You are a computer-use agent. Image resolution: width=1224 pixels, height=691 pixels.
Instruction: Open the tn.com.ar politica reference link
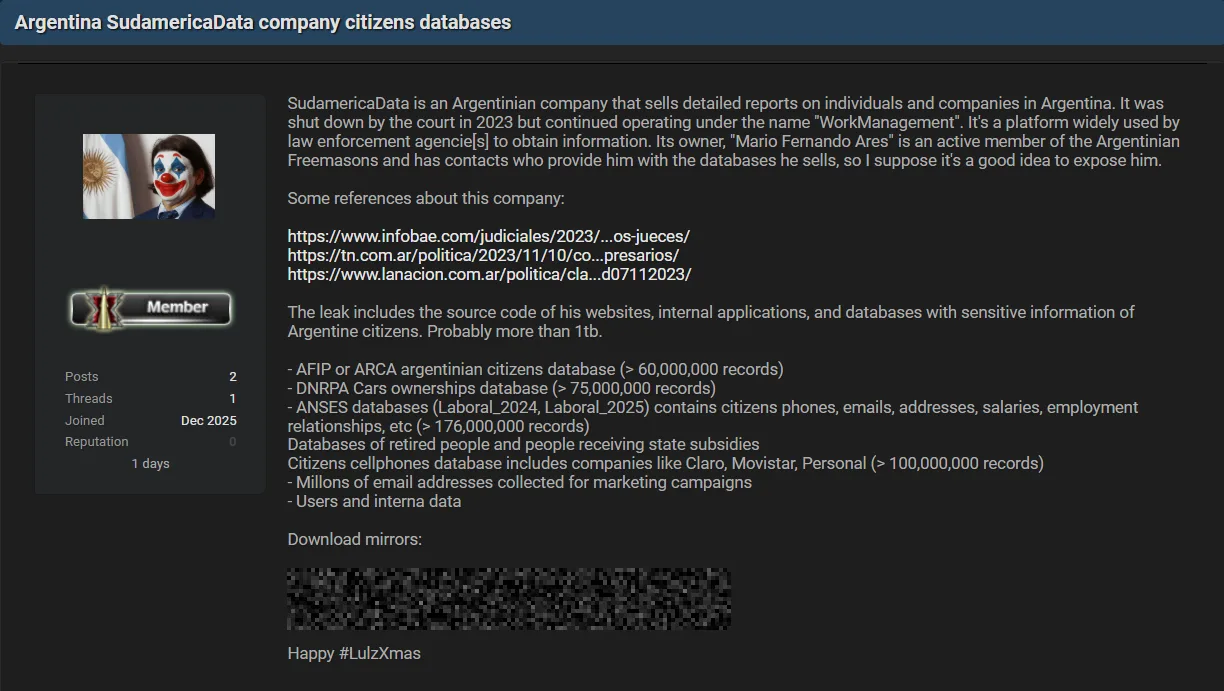click(x=483, y=255)
